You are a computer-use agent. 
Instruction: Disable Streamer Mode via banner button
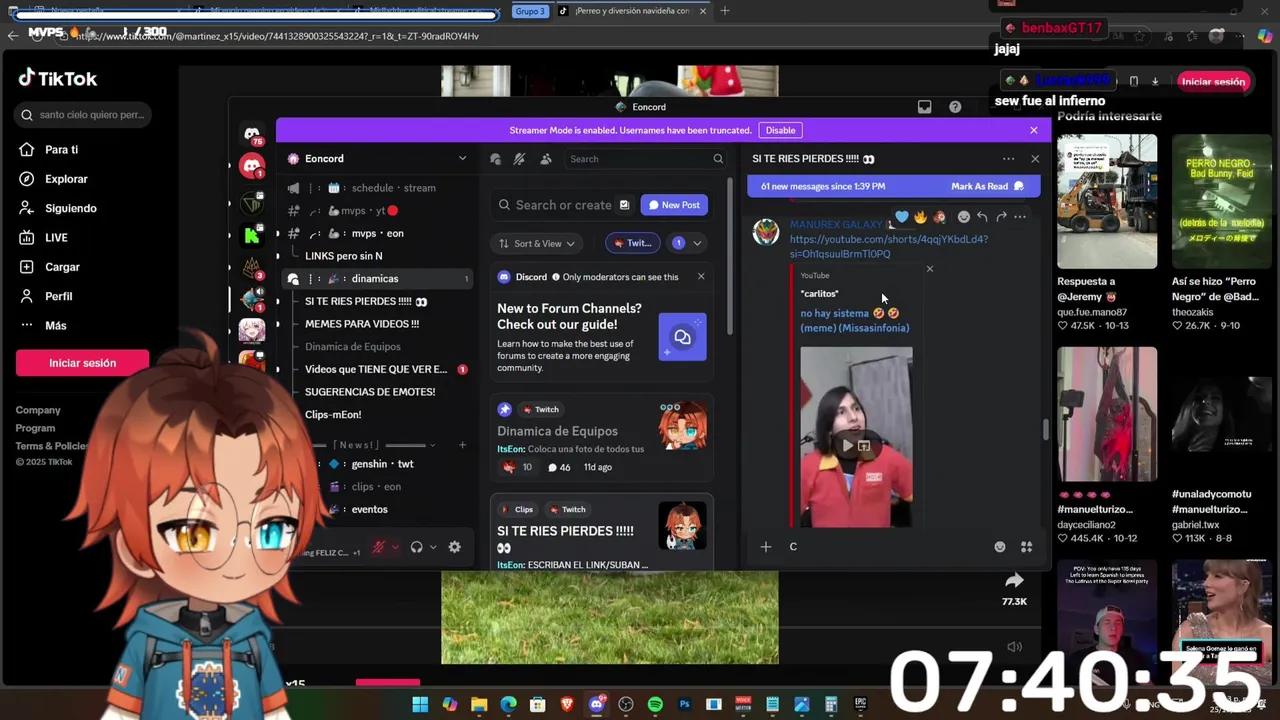(780, 130)
